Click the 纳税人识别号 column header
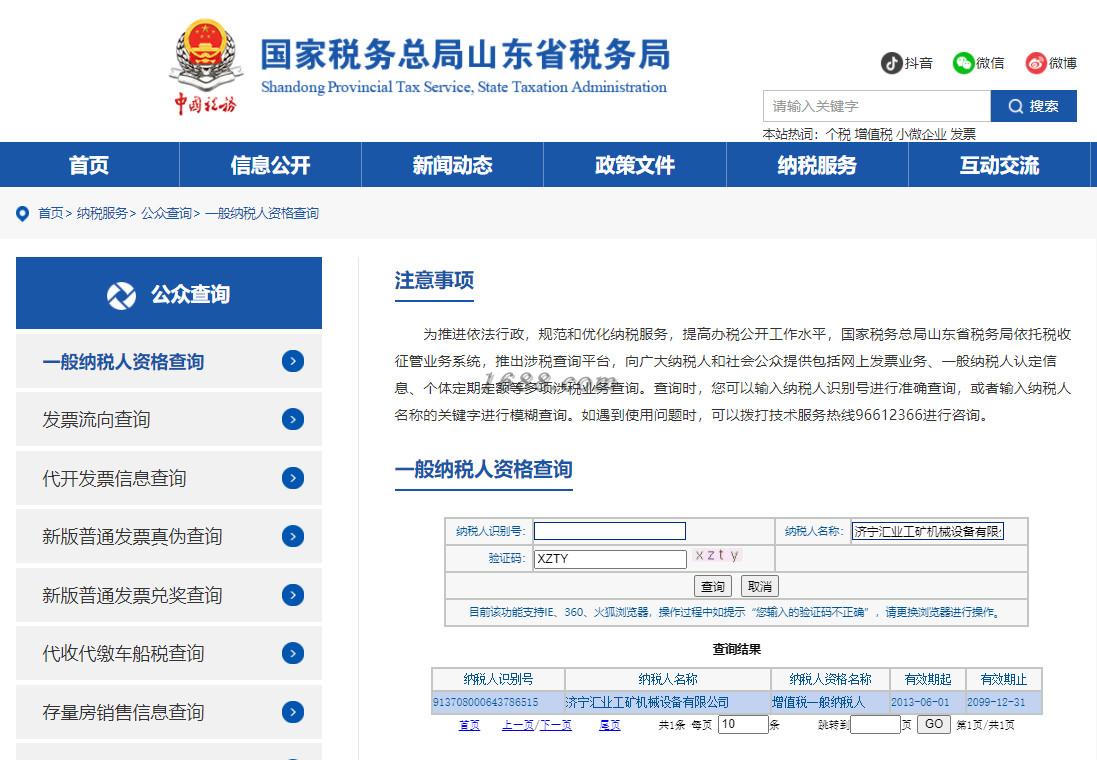 coord(498,680)
